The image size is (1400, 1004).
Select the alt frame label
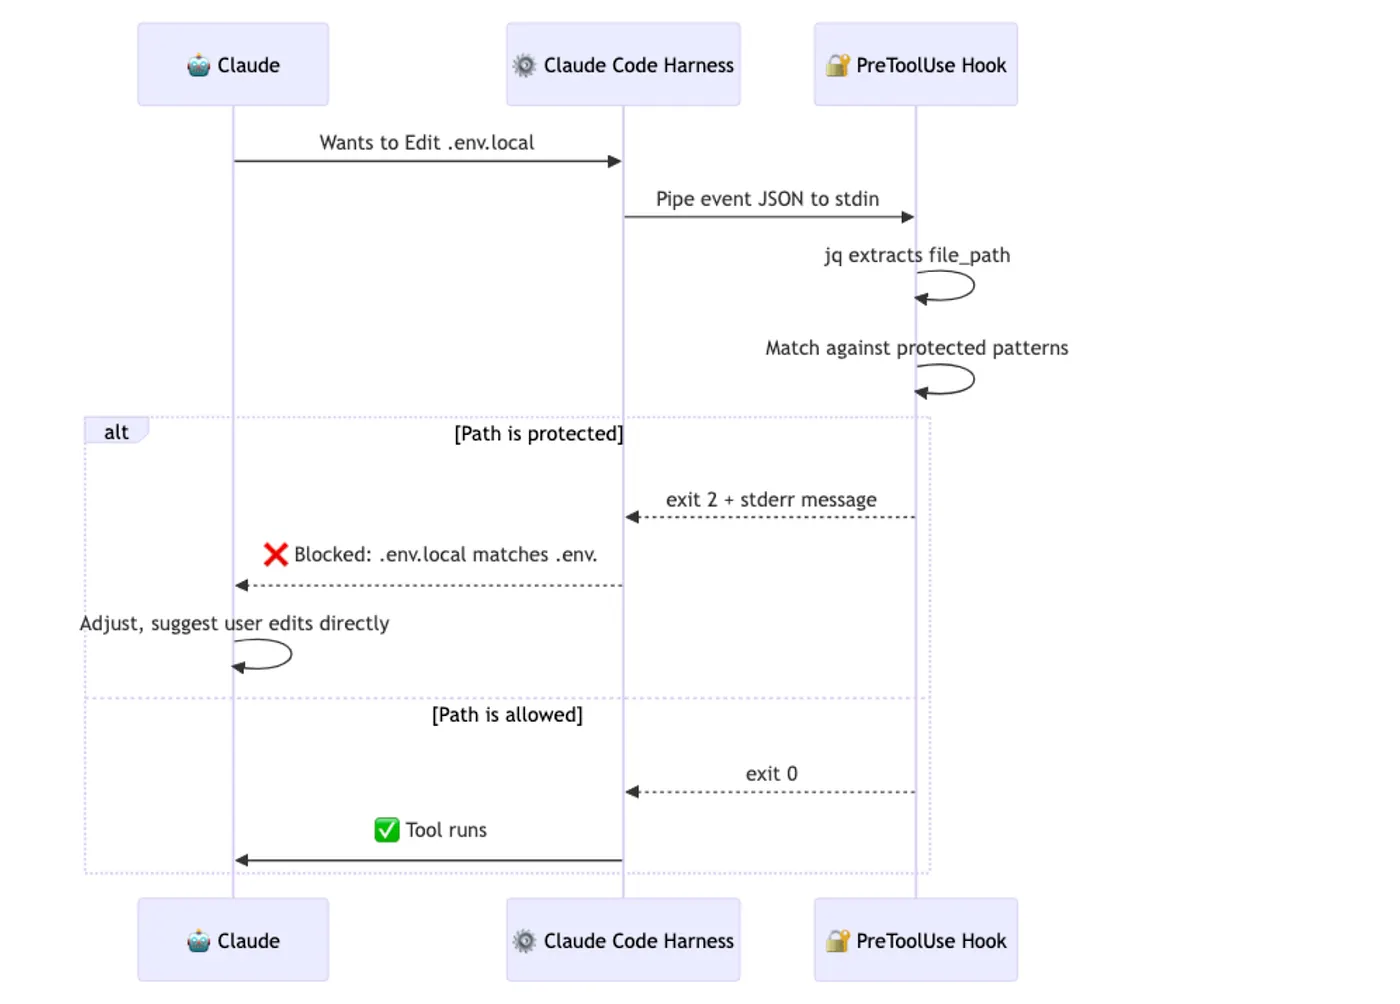pyautogui.click(x=117, y=431)
